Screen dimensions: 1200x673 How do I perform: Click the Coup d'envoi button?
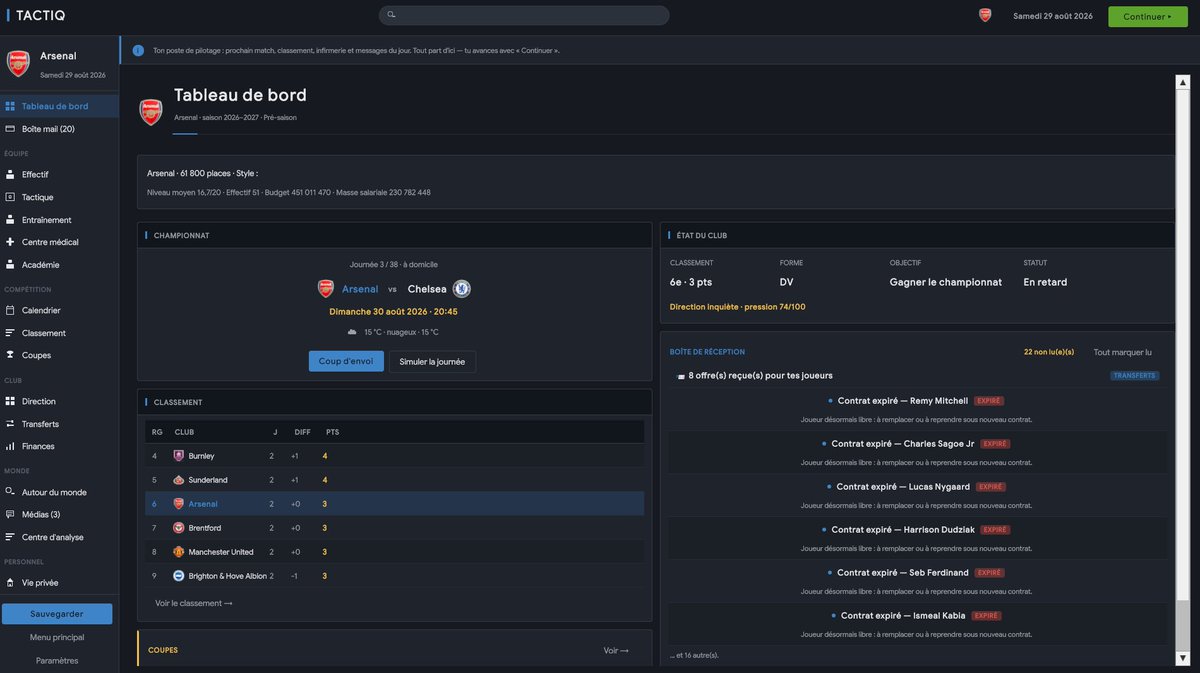coord(346,361)
